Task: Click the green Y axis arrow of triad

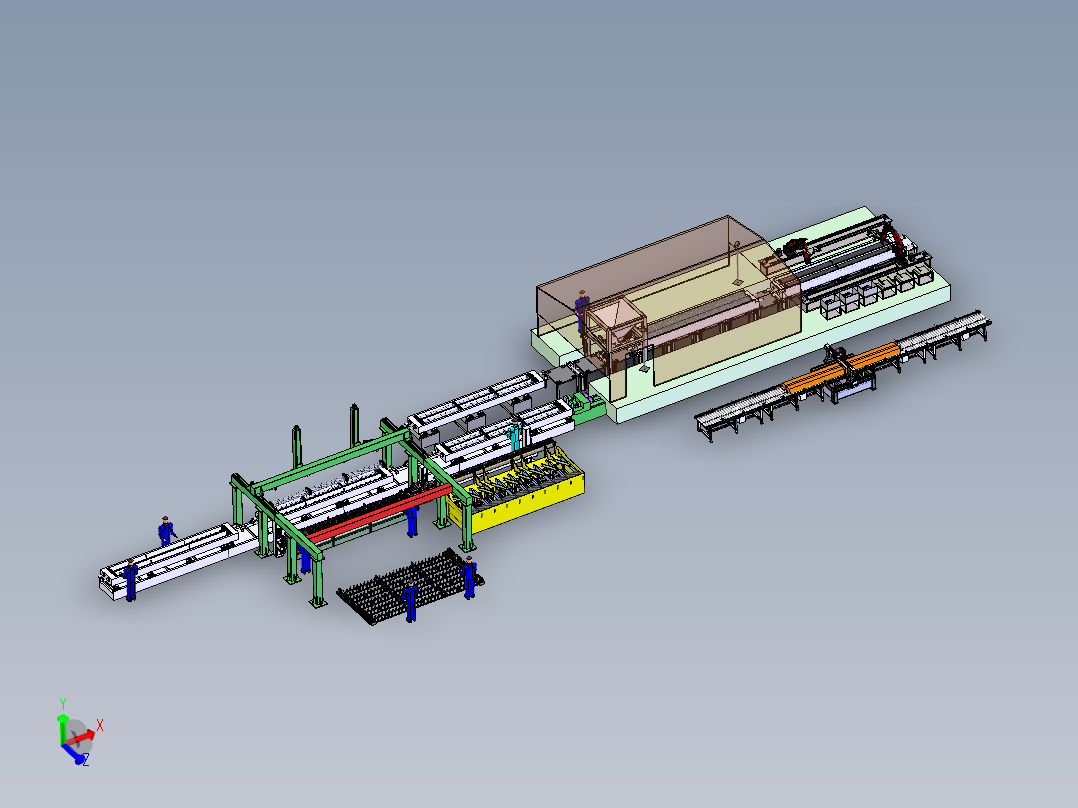Action: click(63, 730)
